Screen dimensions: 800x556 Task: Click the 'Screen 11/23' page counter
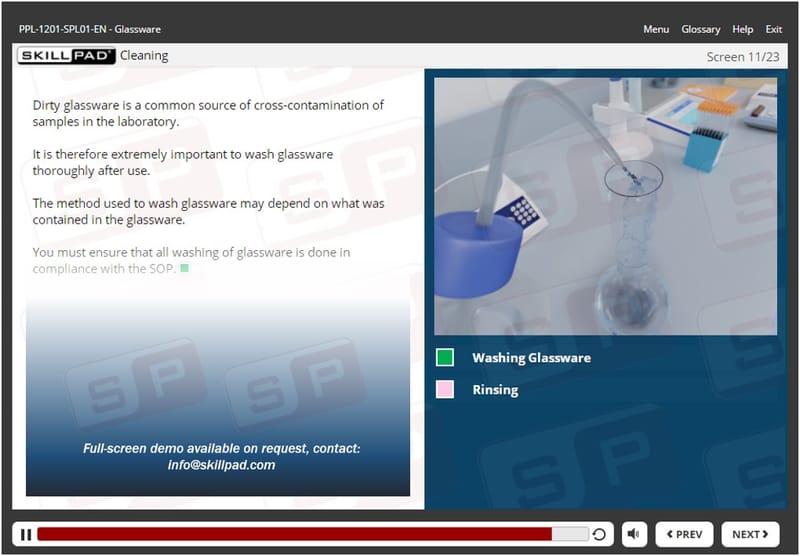point(744,56)
